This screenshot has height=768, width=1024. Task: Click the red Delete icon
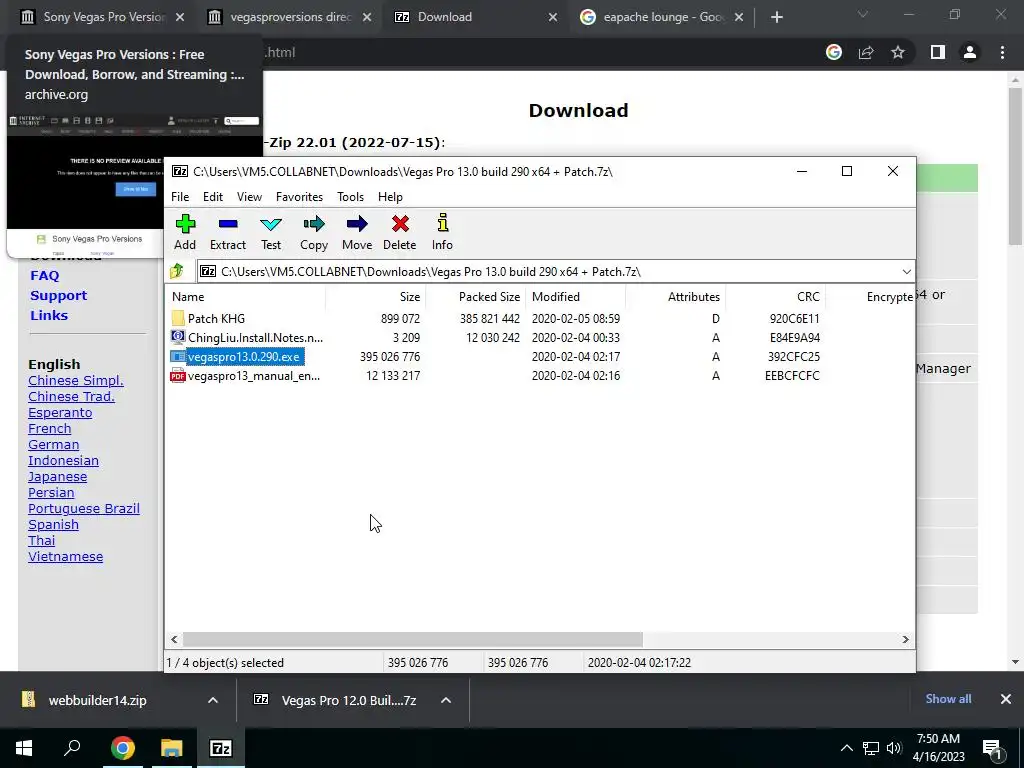[x=400, y=224]
